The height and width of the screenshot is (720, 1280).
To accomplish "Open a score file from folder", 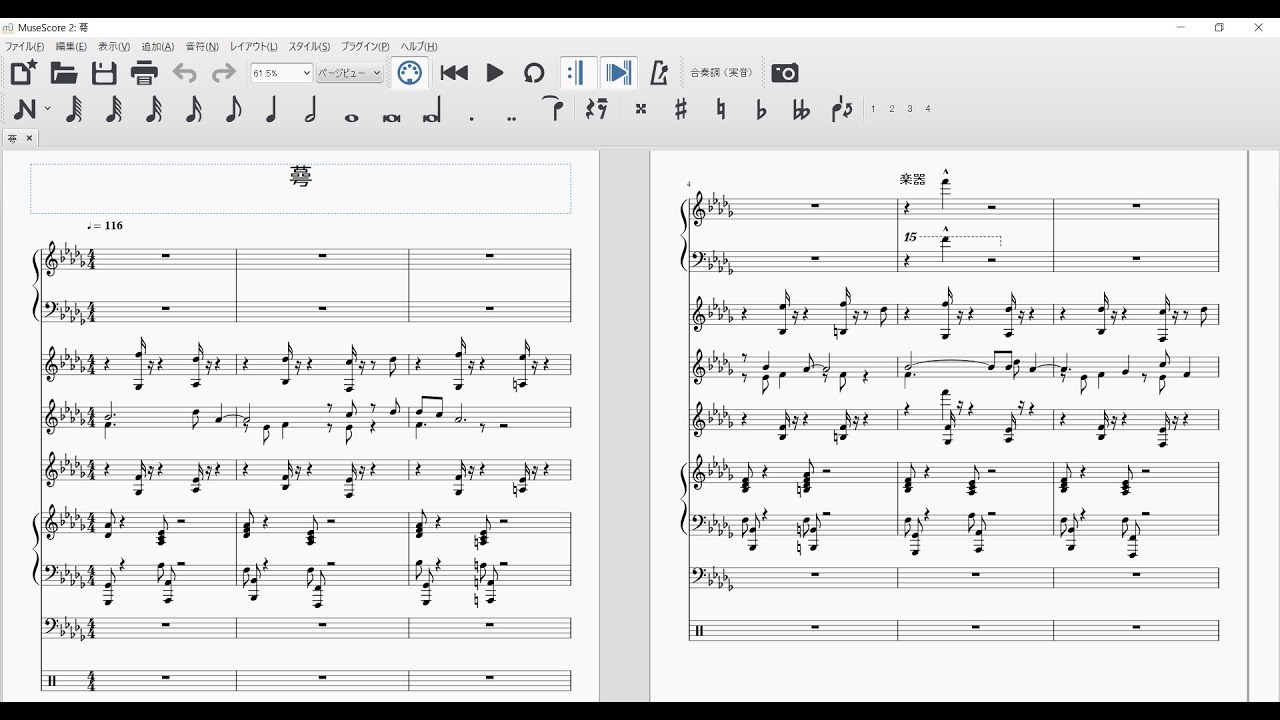I will 64,72.
